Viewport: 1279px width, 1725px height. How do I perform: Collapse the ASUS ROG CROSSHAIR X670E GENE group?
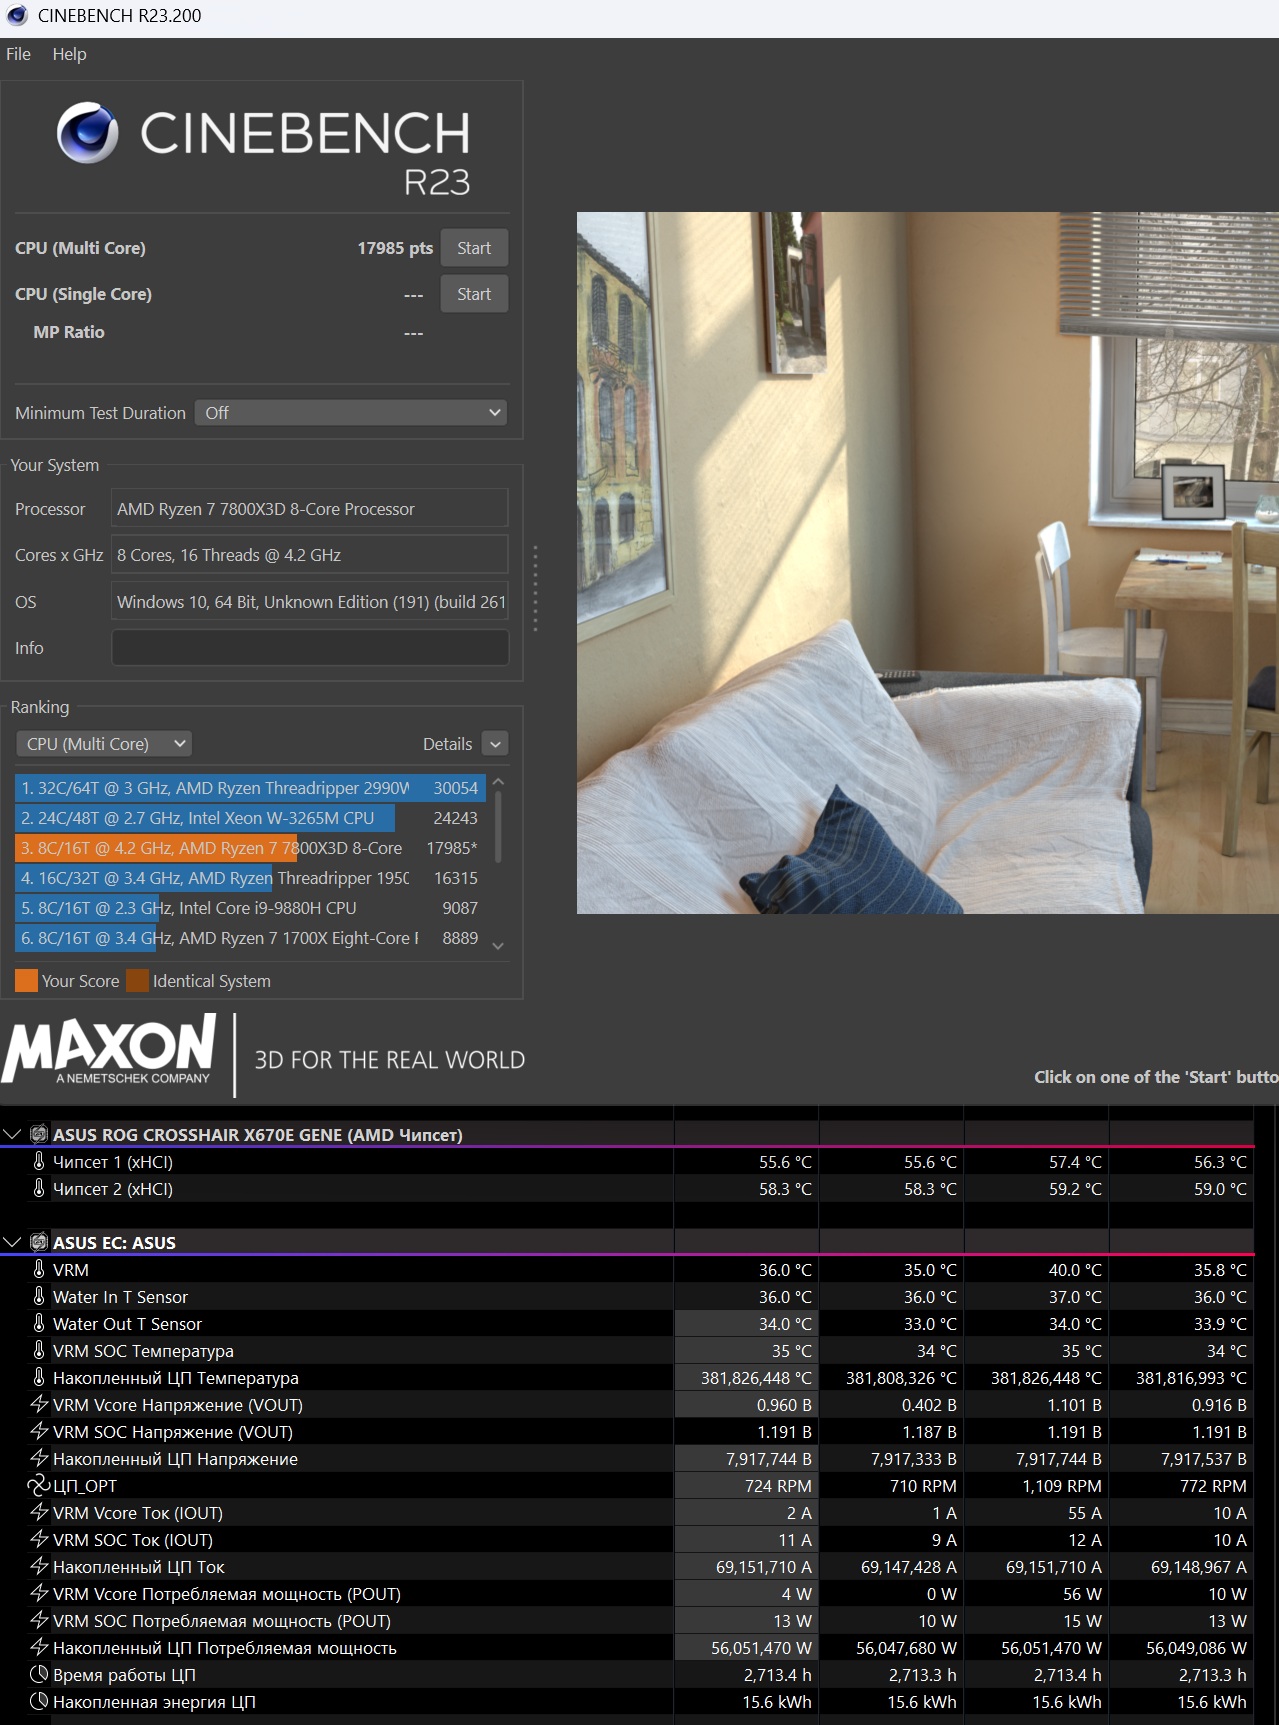tap(13, 1134)
